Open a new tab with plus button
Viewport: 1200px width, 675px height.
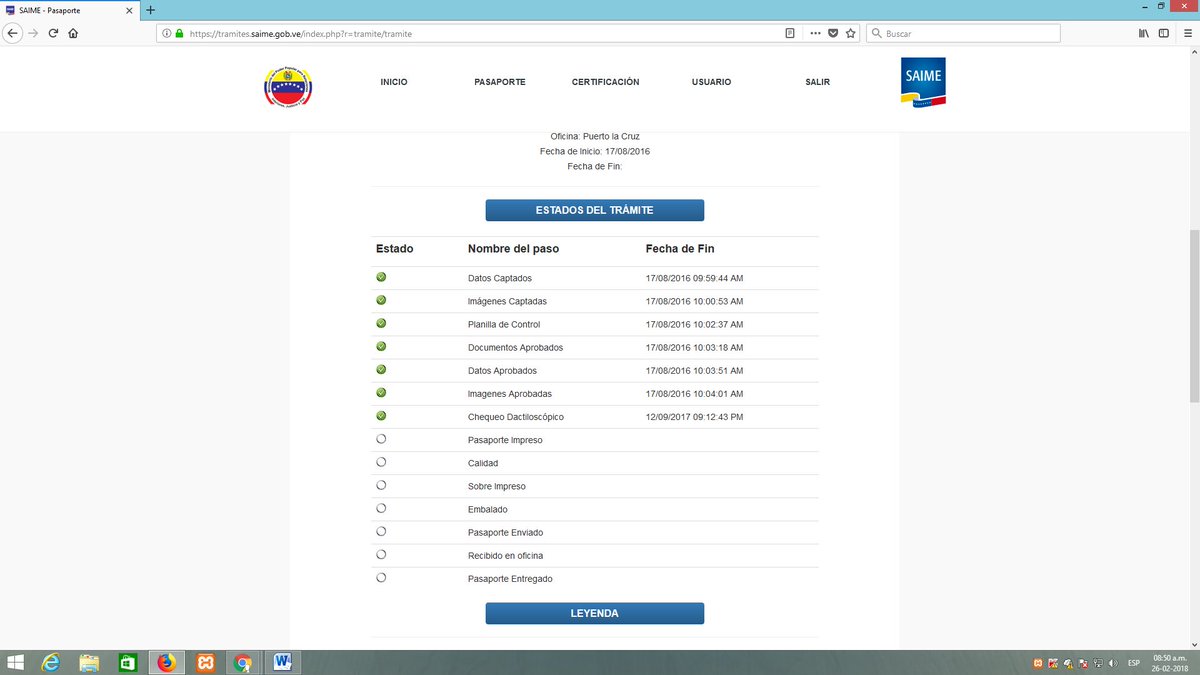point(150,9)
